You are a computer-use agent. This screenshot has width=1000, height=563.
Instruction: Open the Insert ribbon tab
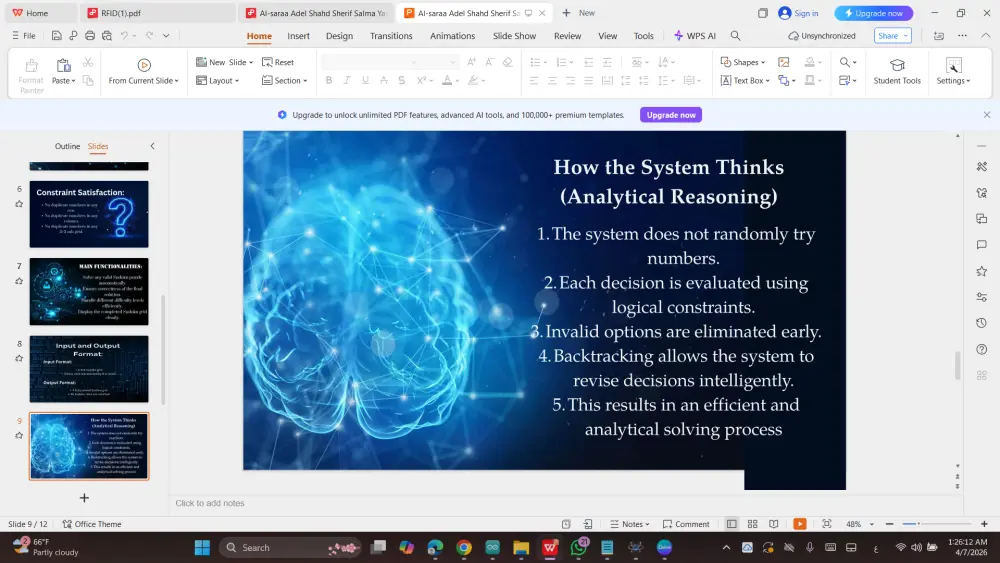(x=298, y=36)
